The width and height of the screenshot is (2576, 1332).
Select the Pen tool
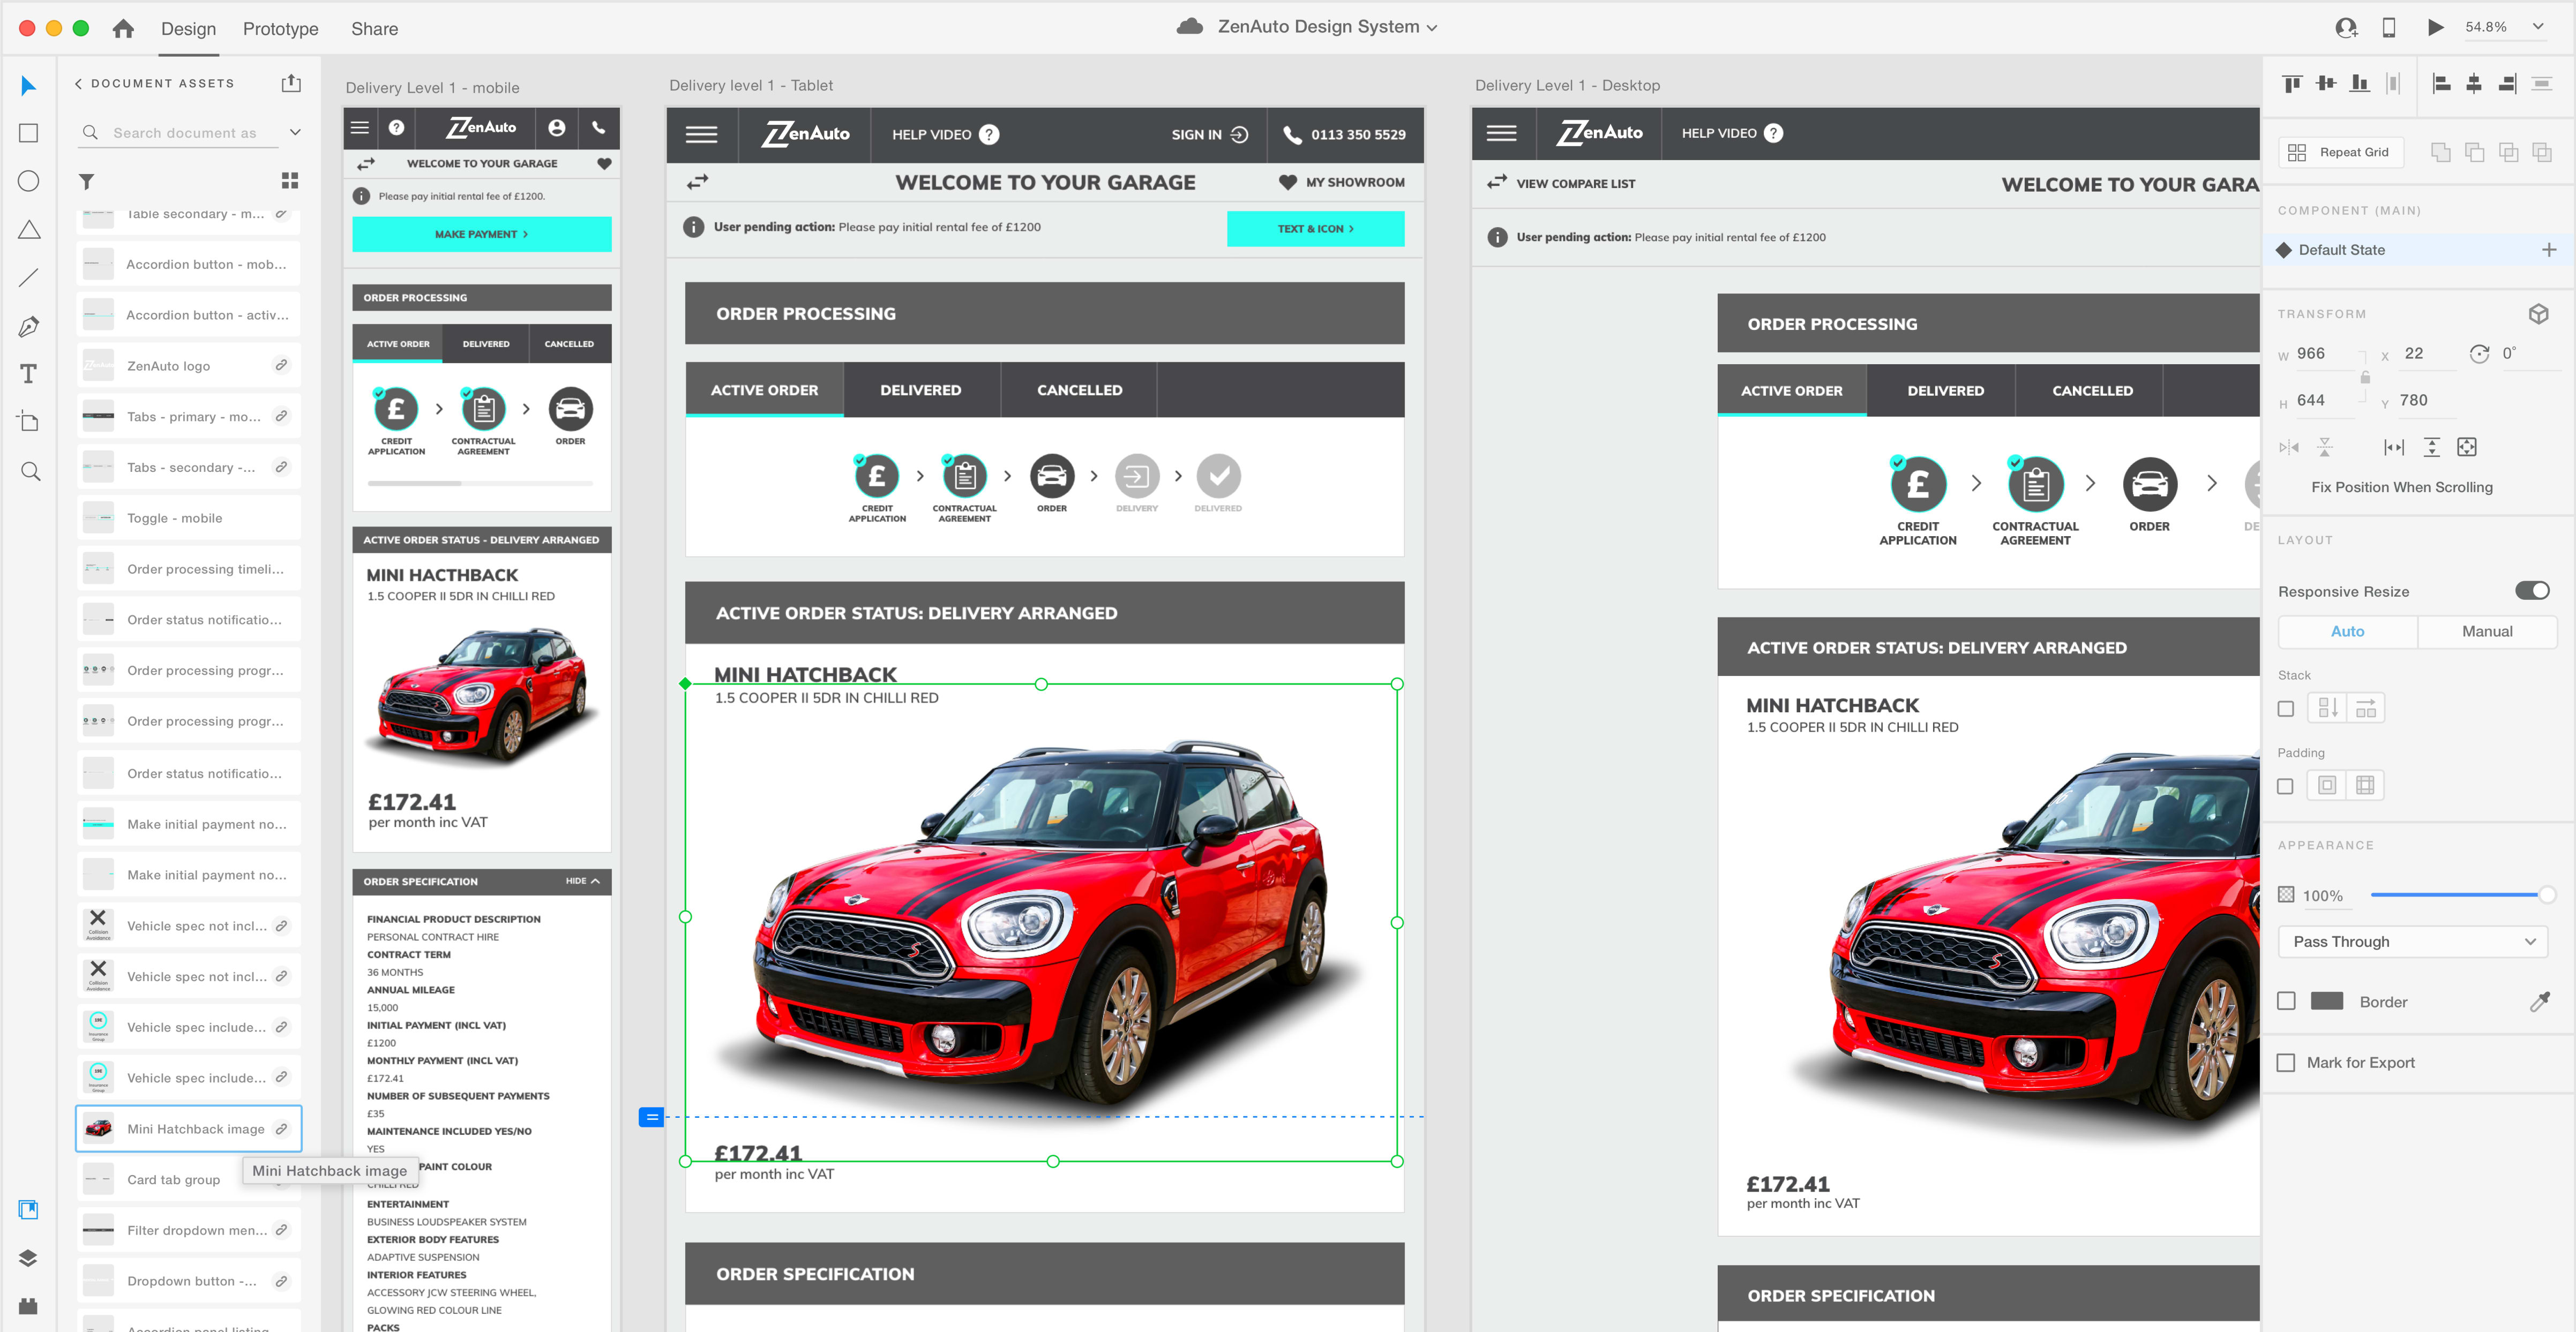(29, 326)
